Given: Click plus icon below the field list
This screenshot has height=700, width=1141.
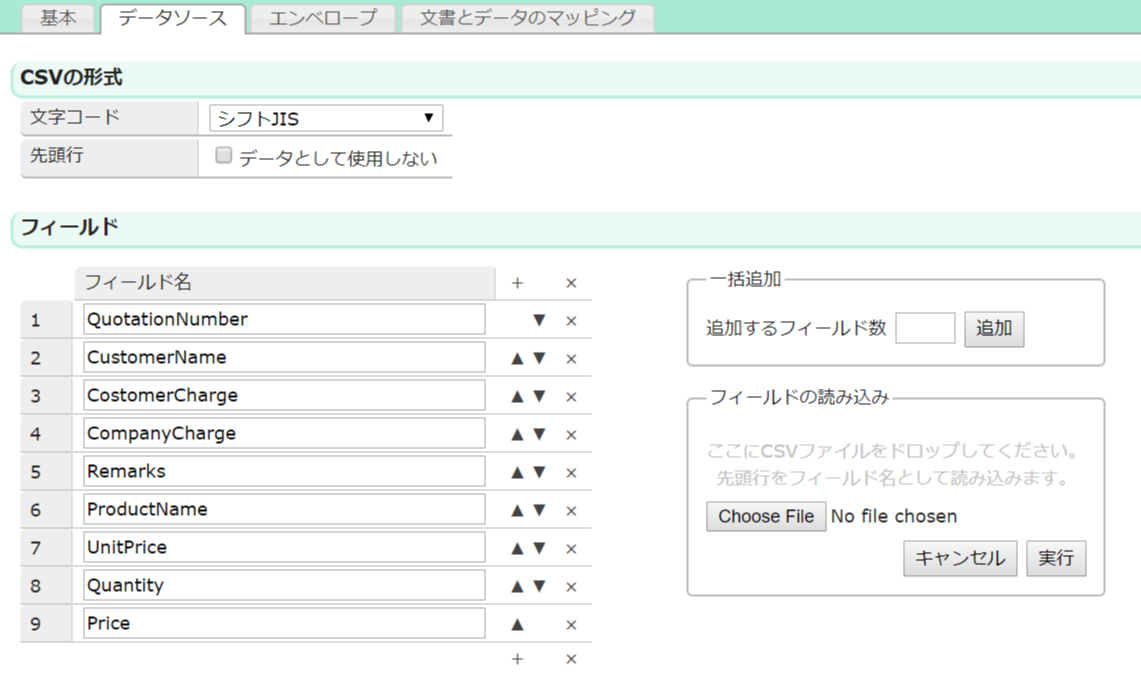Looking at the screenshot, I should pyautogui.click(x=517, y=659).
